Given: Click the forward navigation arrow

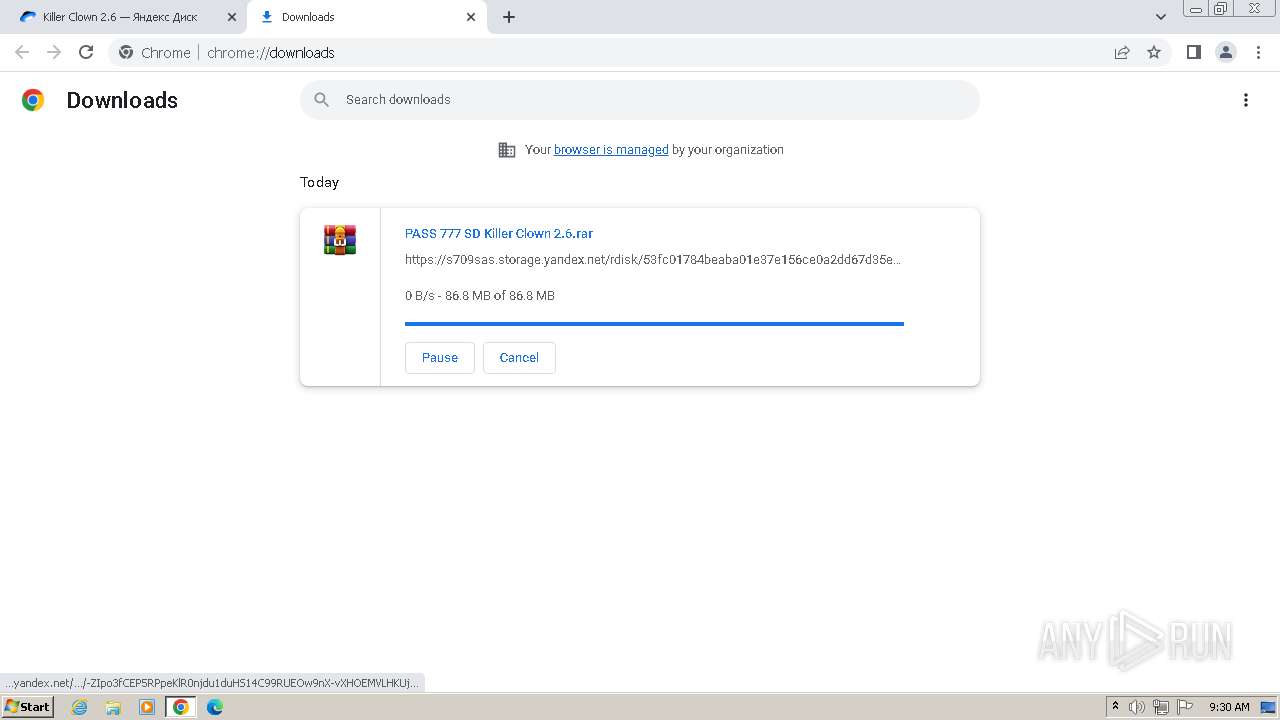Looking at the screenshot, I should pos(54,53).
